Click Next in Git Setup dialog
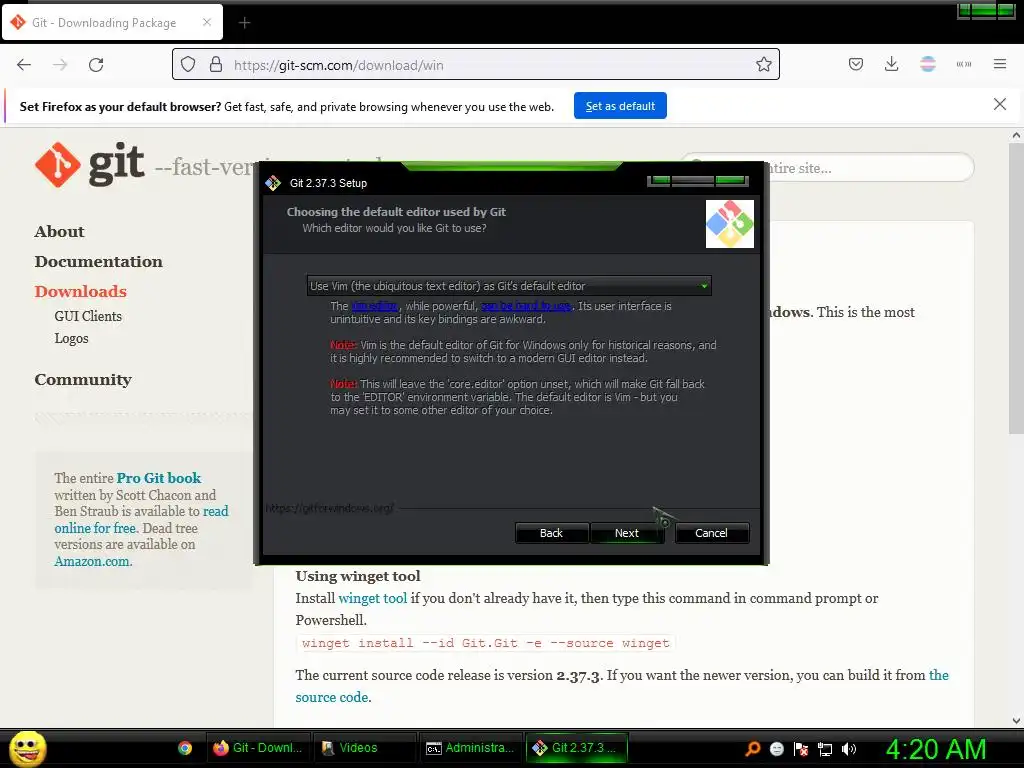Viewport: 1024px width, 768px height. tap(627, 533)
